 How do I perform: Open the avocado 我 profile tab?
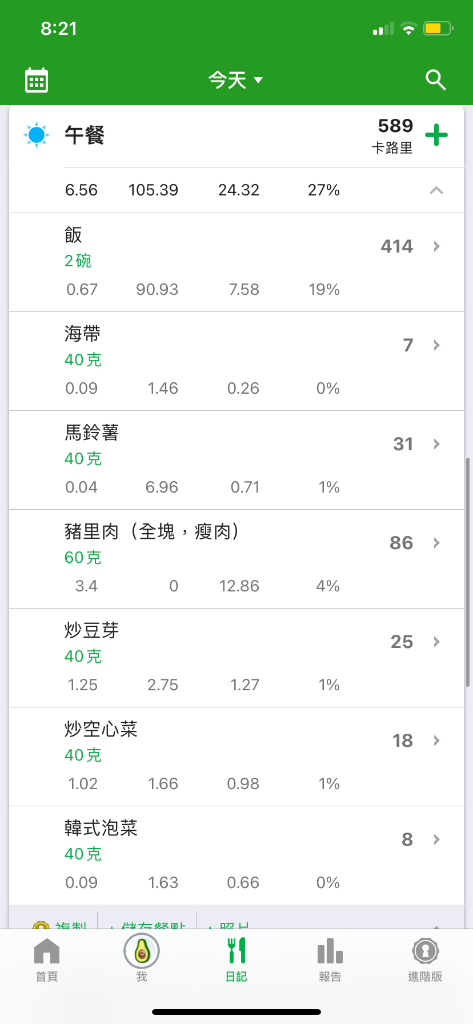(142, 960)
